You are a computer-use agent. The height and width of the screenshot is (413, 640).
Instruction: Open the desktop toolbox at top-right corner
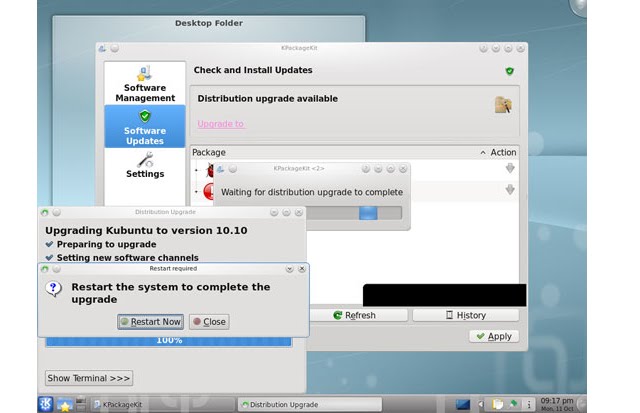pos(578,6)
